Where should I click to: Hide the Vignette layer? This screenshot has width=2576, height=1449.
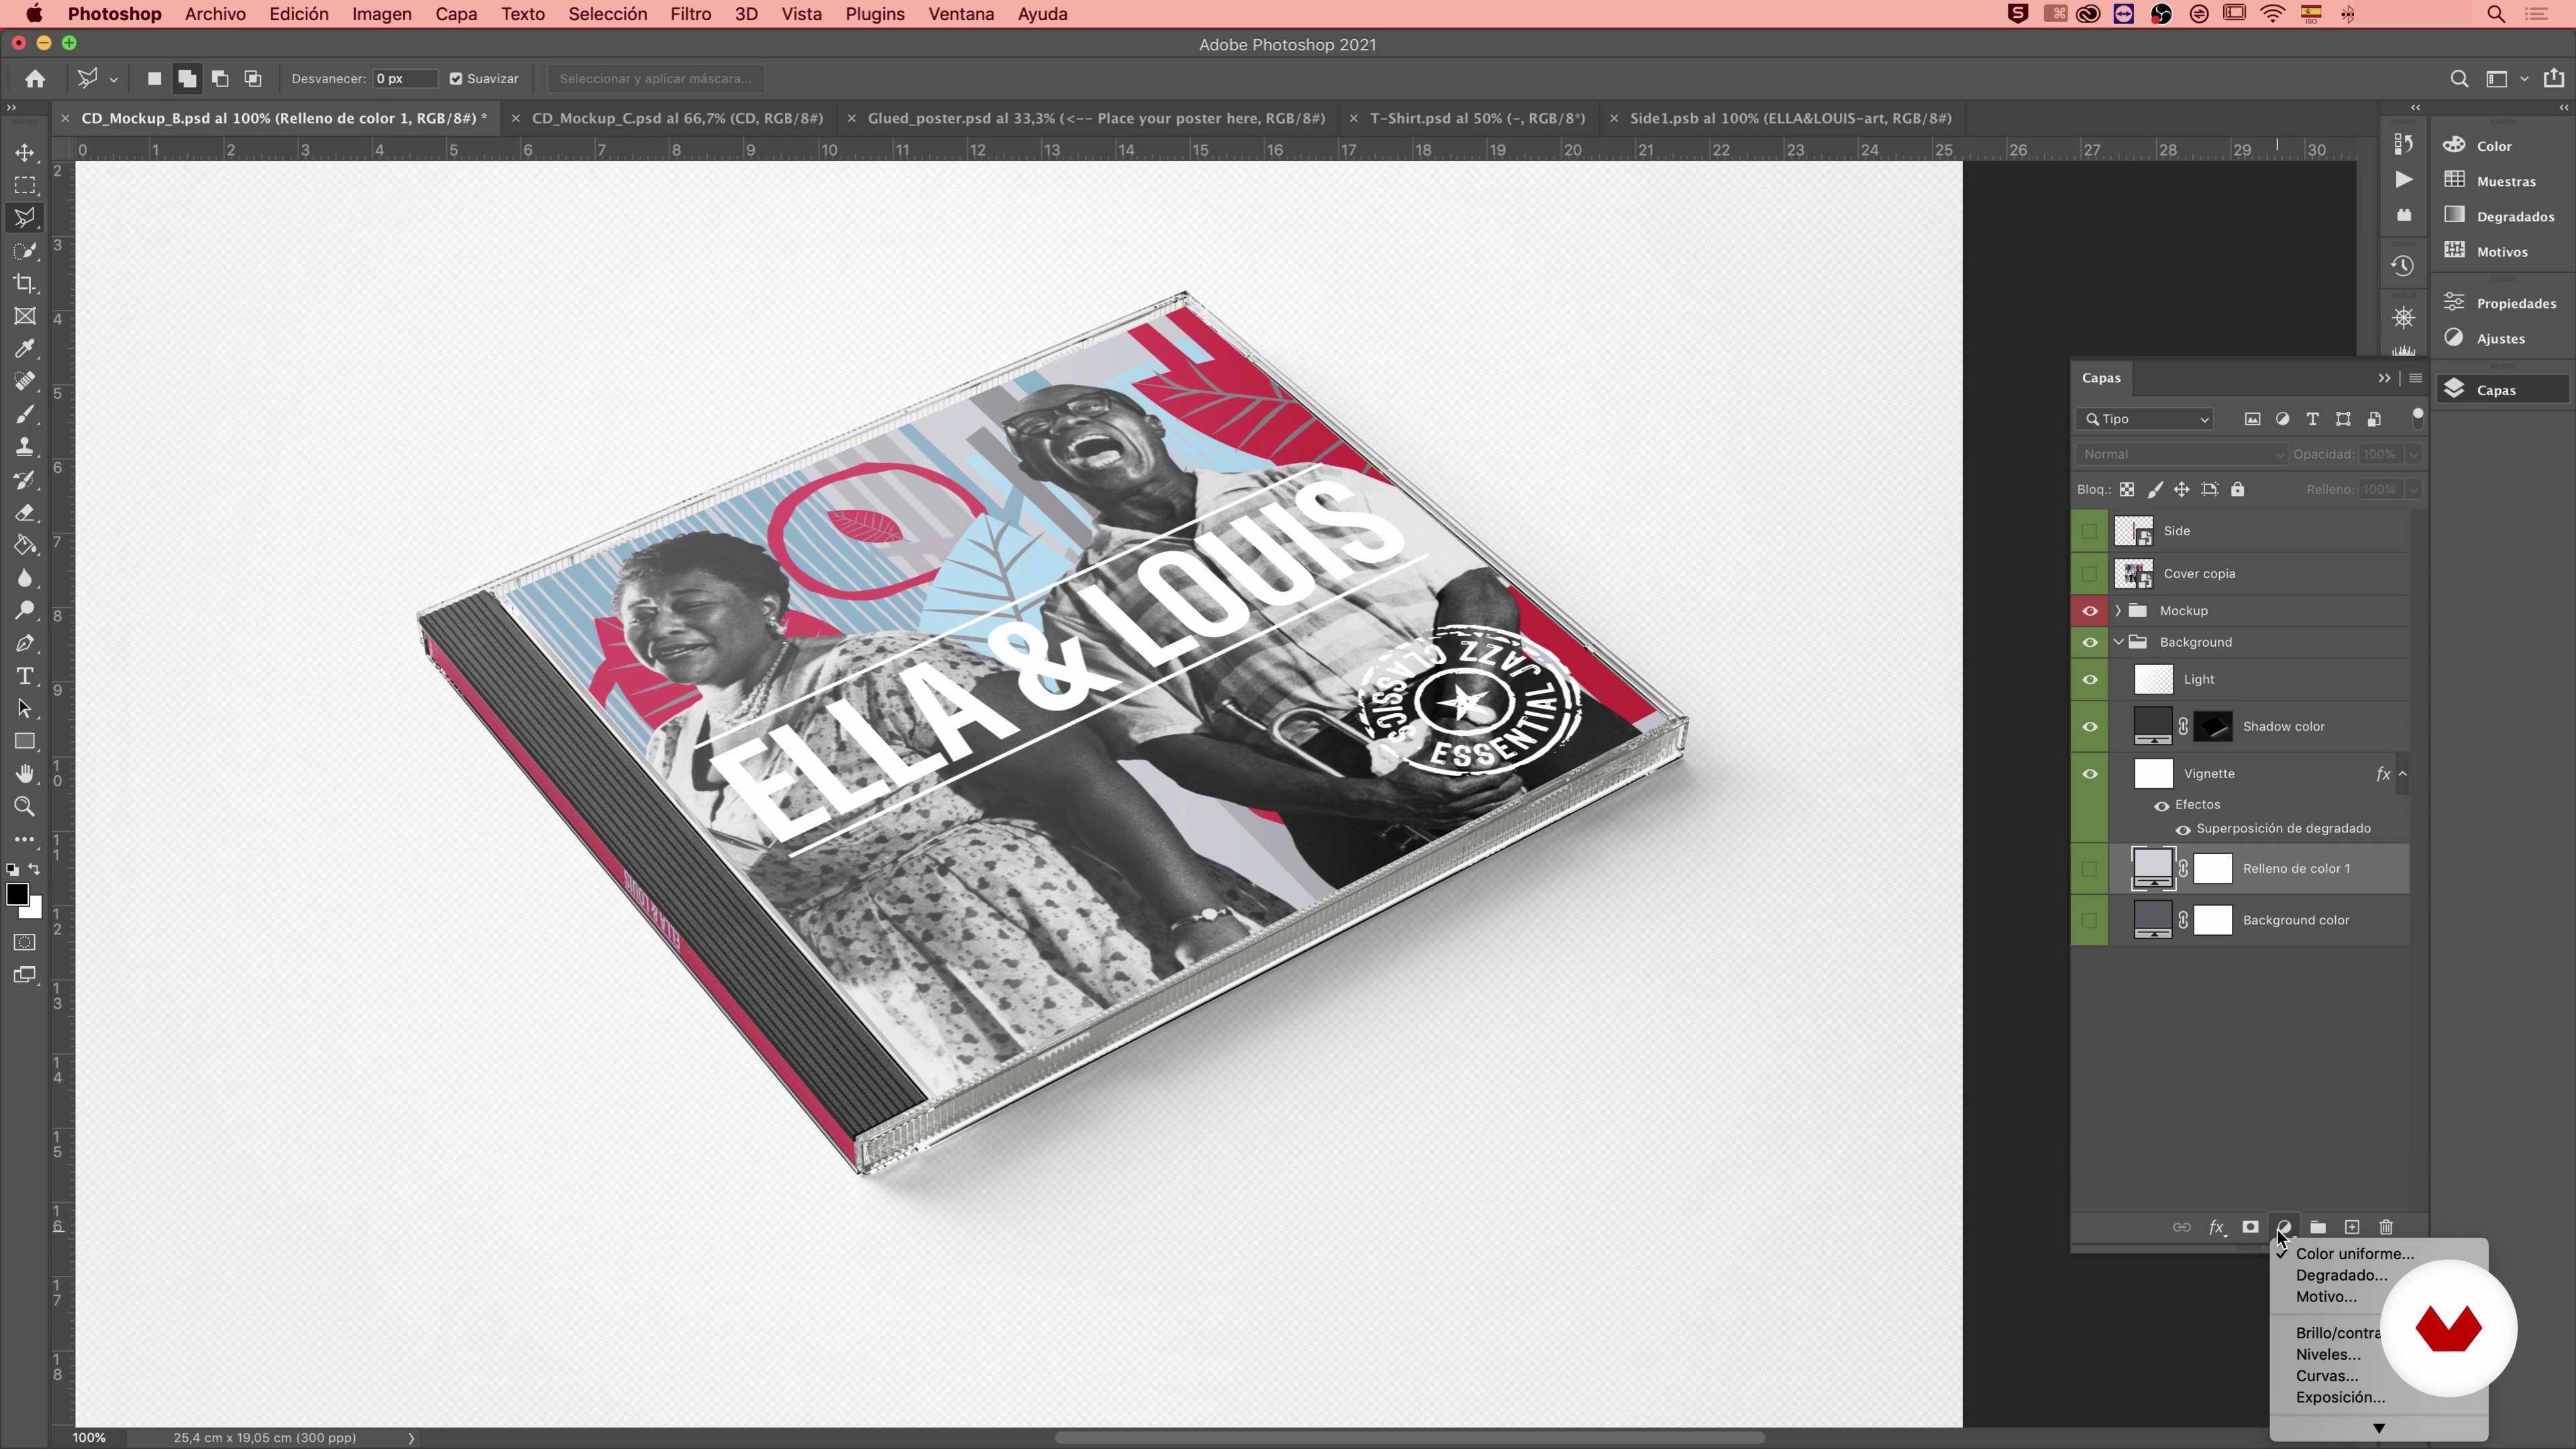coord(2090,774)
